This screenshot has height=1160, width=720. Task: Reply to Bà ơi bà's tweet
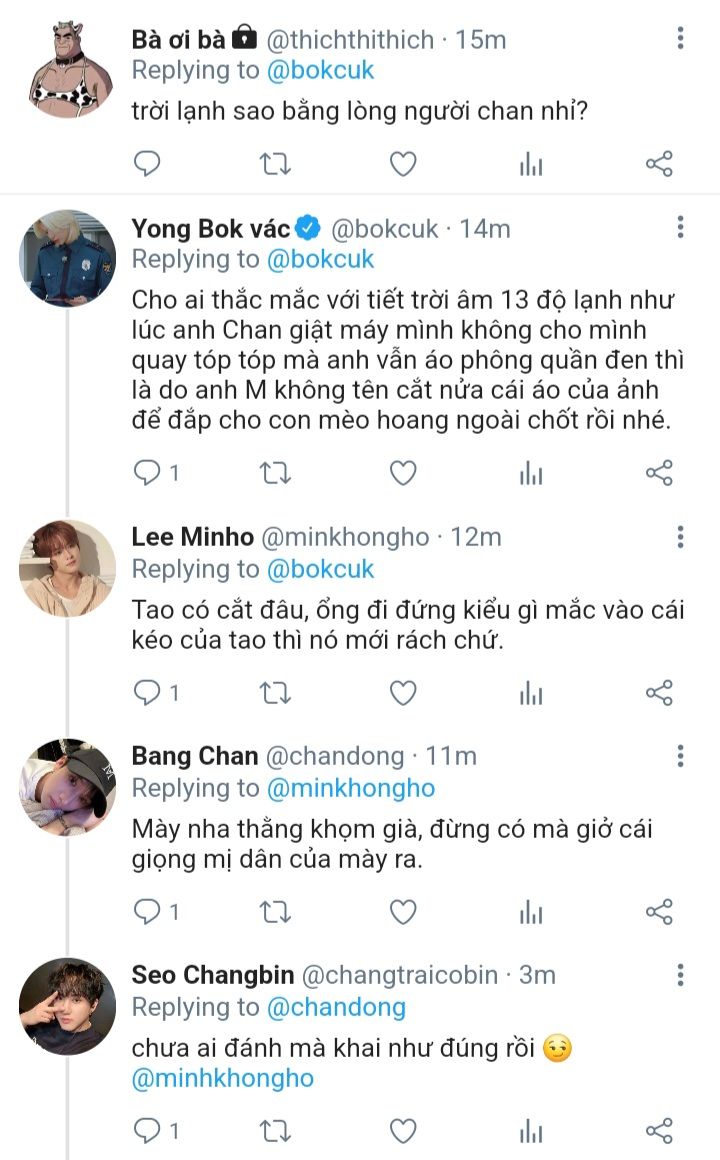tap(147, 164)
